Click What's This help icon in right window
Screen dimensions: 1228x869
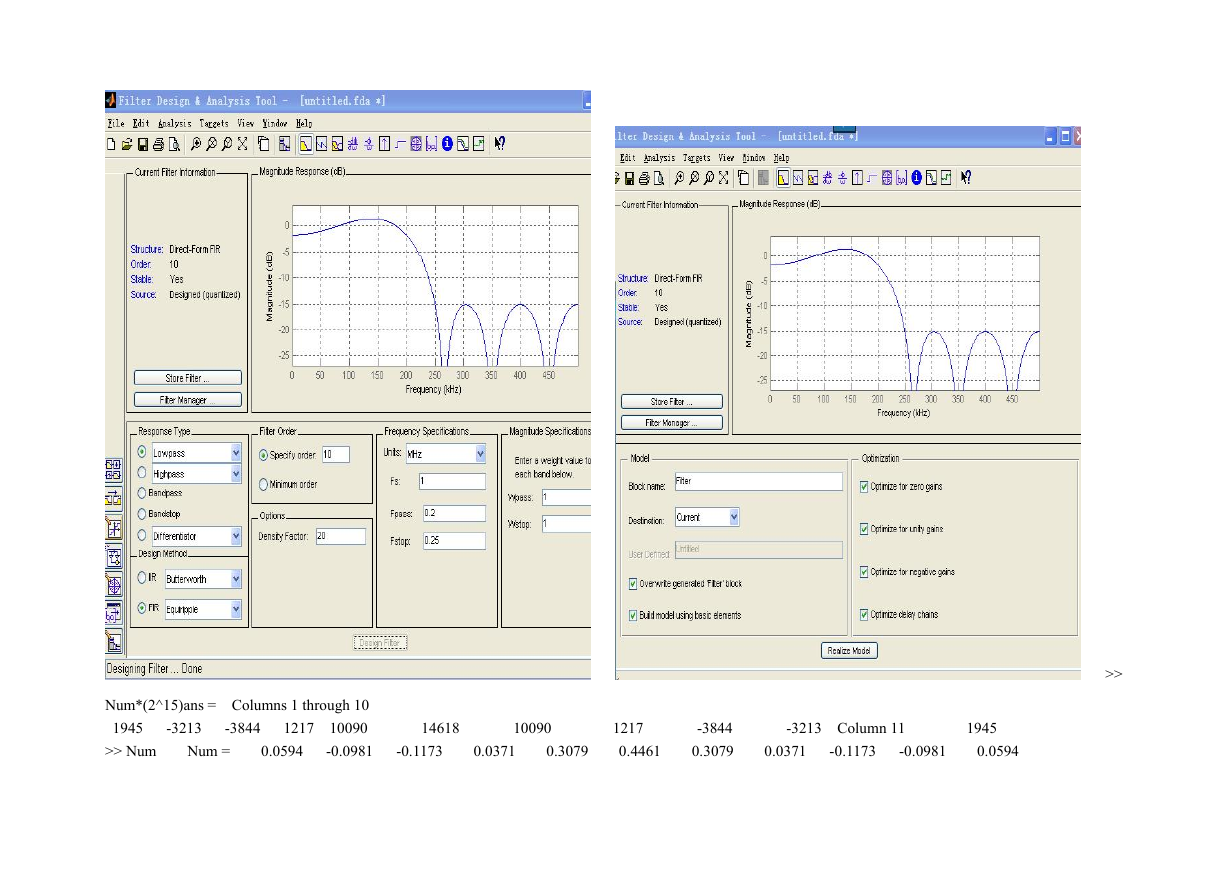(x=966, y=178)
